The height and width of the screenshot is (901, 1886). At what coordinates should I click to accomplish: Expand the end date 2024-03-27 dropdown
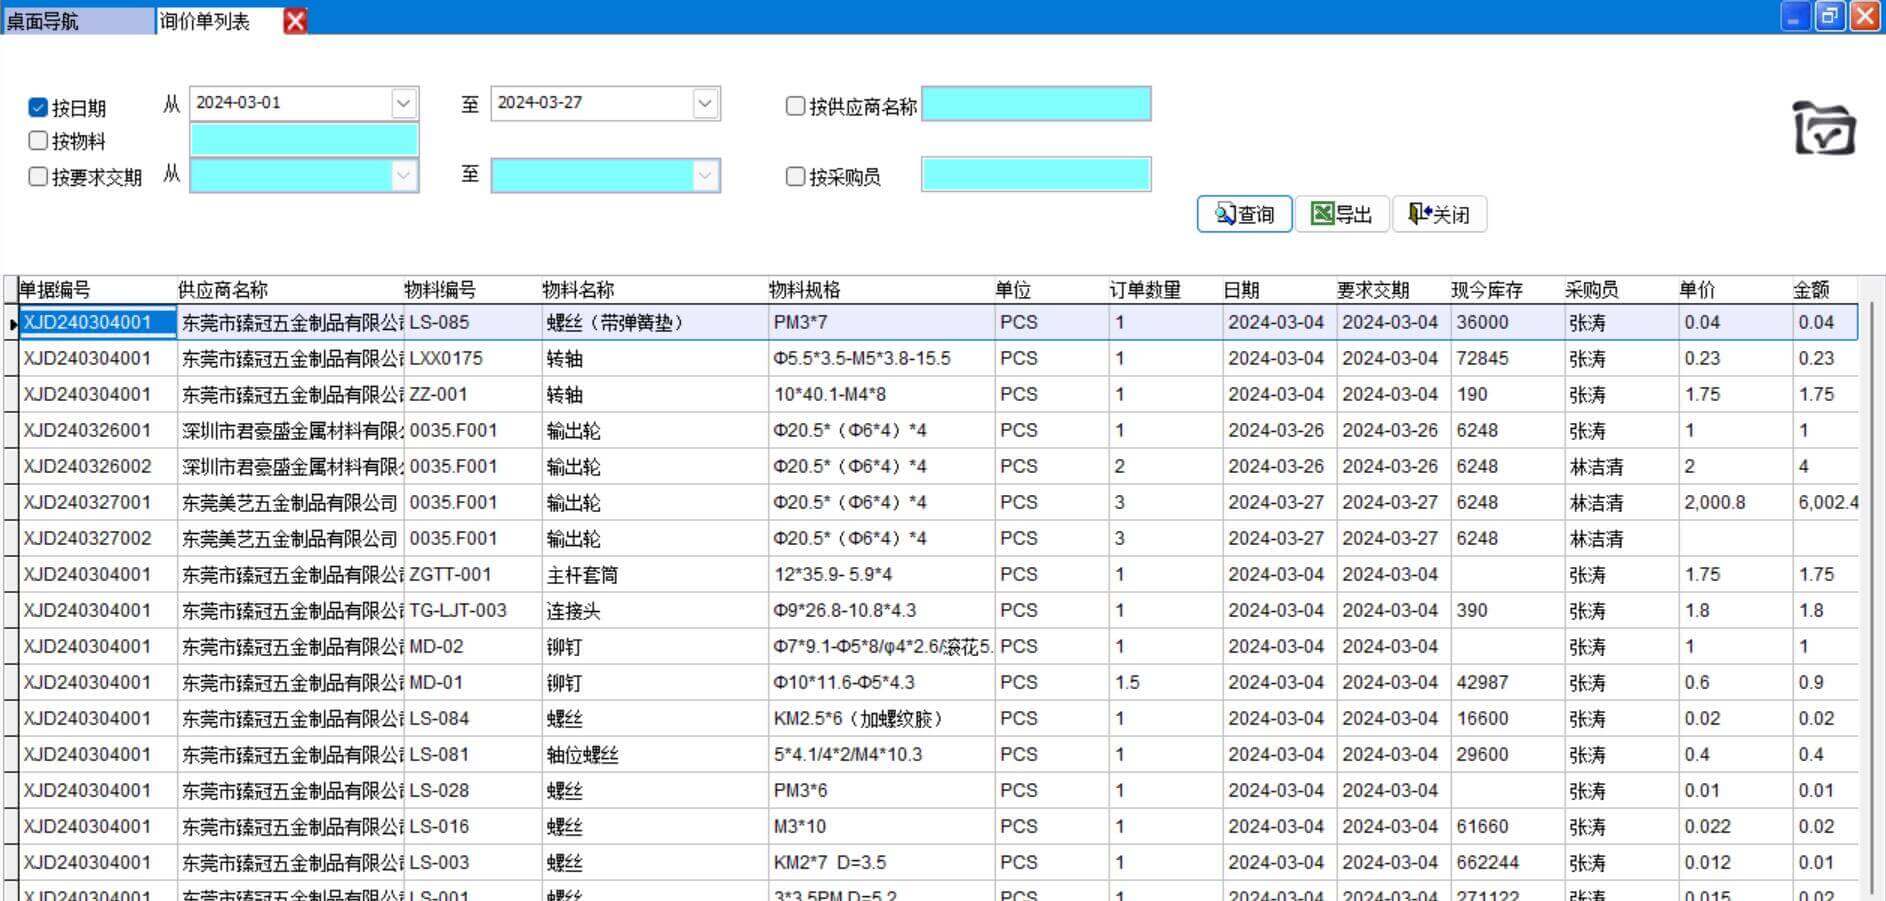[705, 103]
